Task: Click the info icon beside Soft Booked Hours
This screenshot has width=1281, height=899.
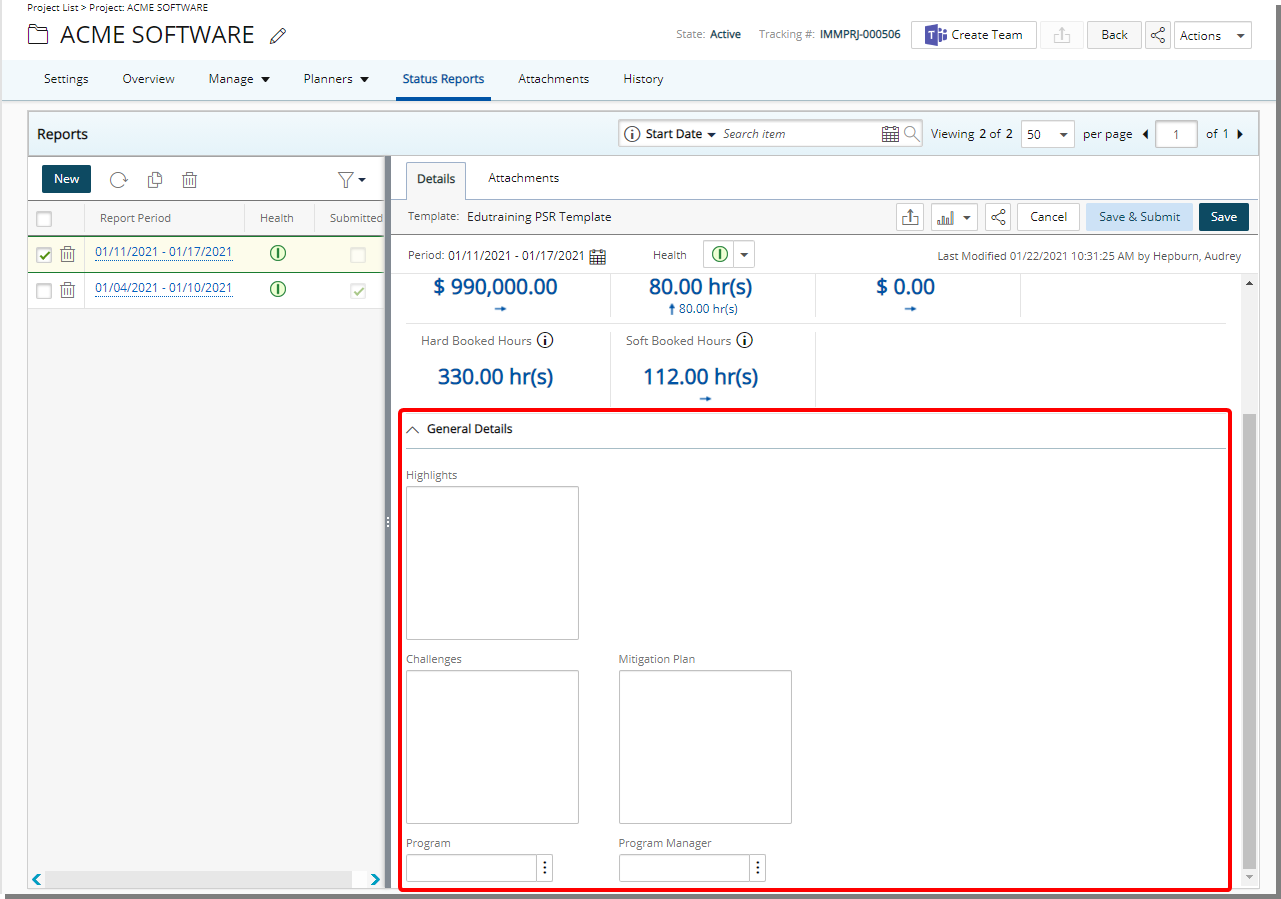Action: (x=744, y=341)
